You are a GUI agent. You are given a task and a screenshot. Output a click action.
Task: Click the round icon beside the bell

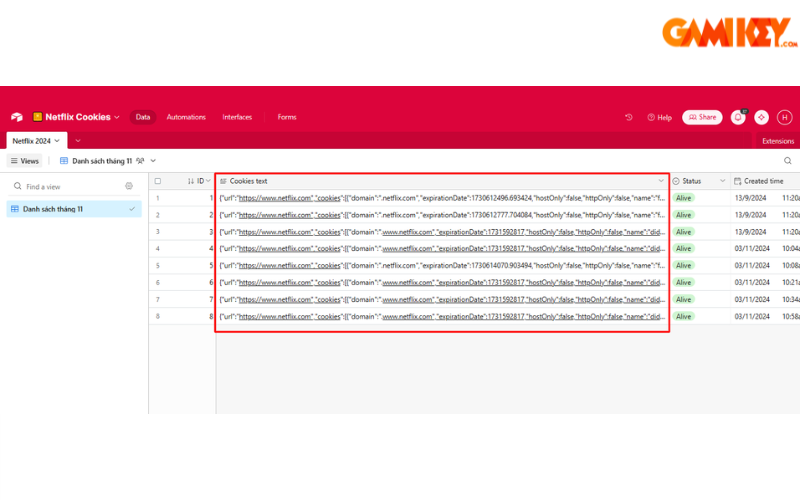761,117
